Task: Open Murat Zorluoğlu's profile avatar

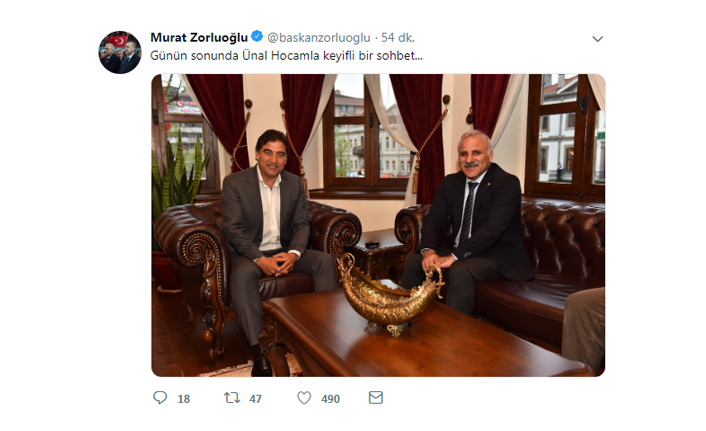Action: 120,52
